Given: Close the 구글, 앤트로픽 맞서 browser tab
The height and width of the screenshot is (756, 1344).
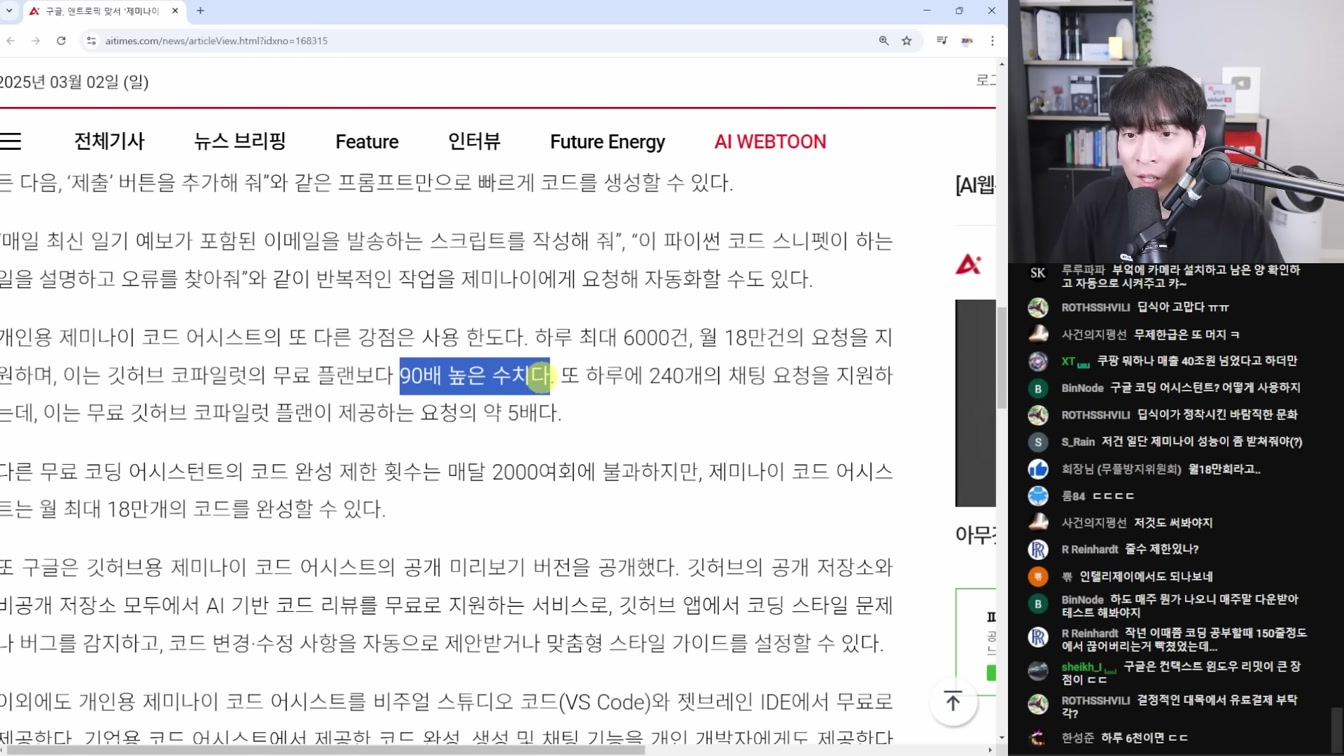Looking at the screenshot, I should pyautogui.click(x=175, y=11).
